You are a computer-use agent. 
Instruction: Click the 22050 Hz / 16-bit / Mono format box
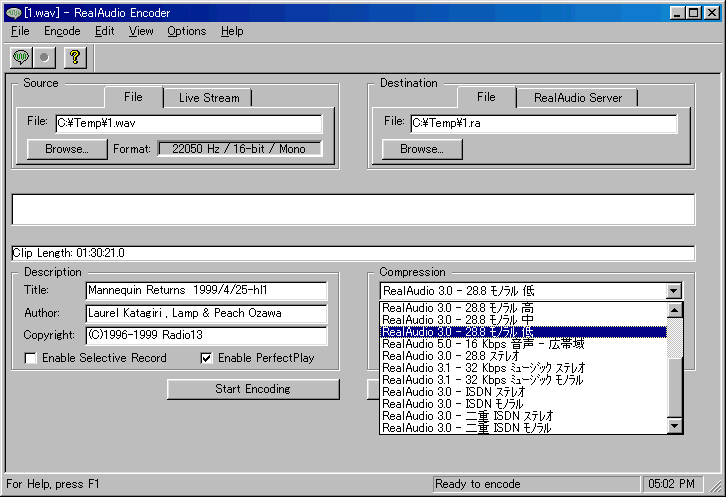click(x=239, y=149)
